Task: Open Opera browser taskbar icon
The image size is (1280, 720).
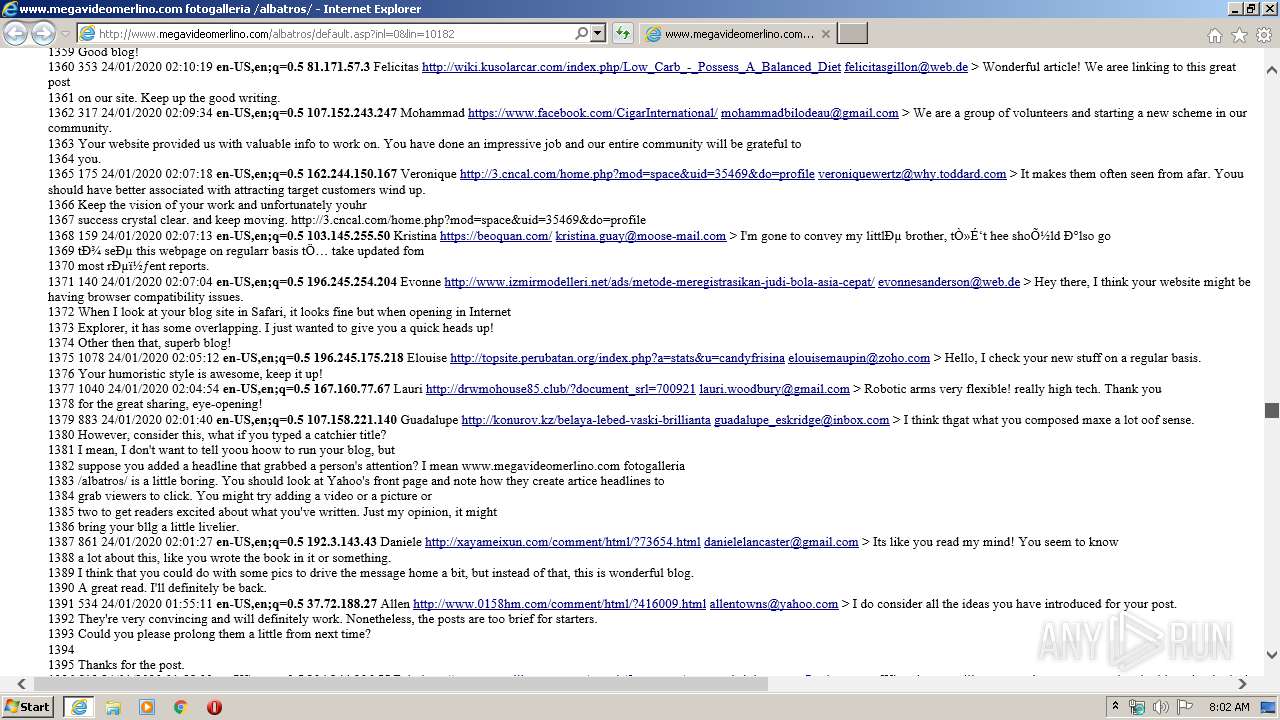Action: 214,707
